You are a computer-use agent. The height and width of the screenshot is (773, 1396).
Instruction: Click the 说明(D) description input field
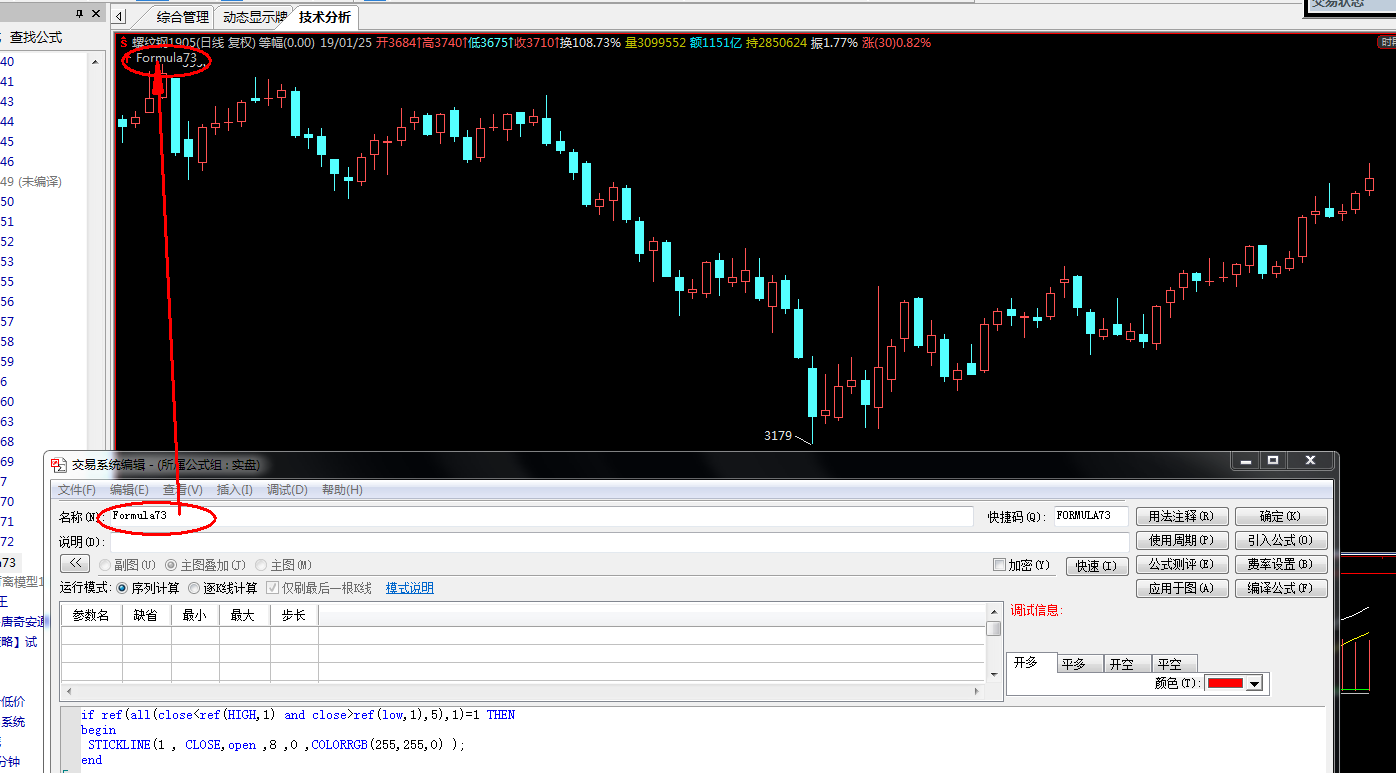coord(619,541)
